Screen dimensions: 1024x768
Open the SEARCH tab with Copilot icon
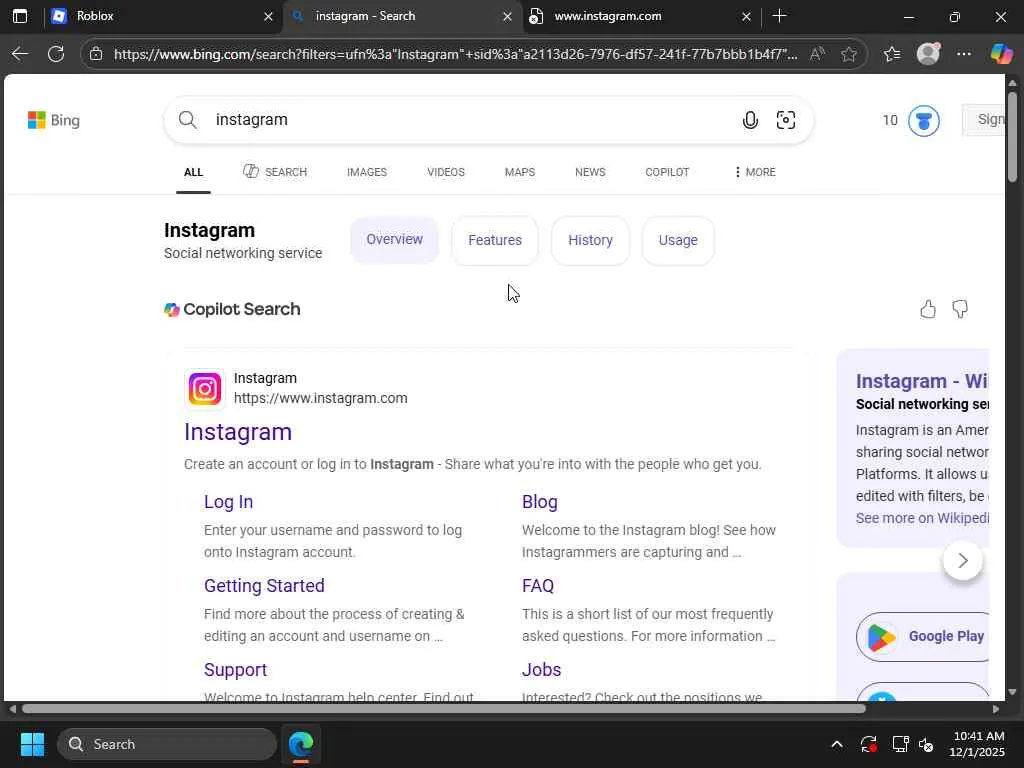tap(275, 172)
